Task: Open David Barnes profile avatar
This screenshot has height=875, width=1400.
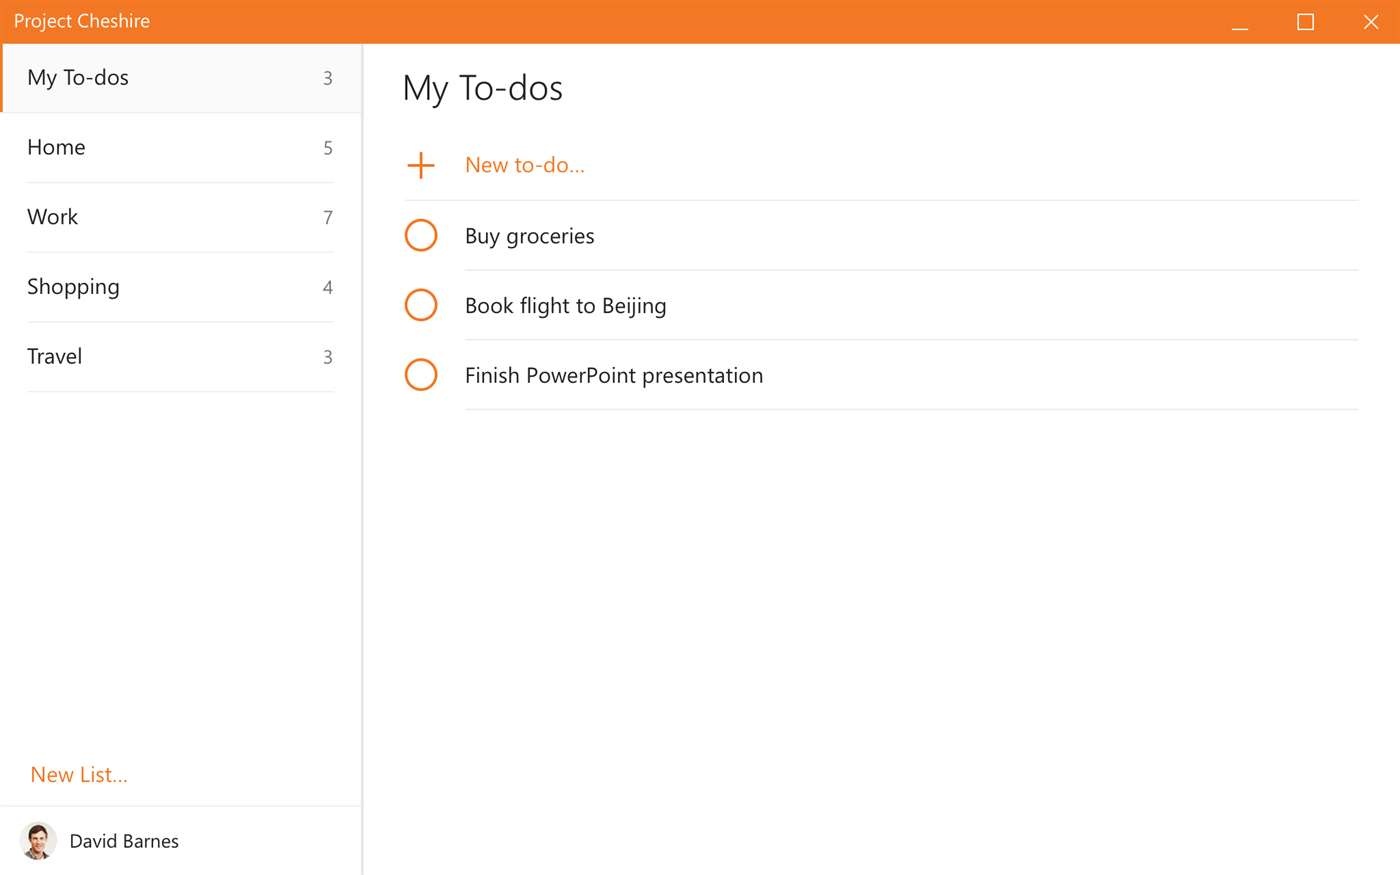Action: [x=38, y=841]
